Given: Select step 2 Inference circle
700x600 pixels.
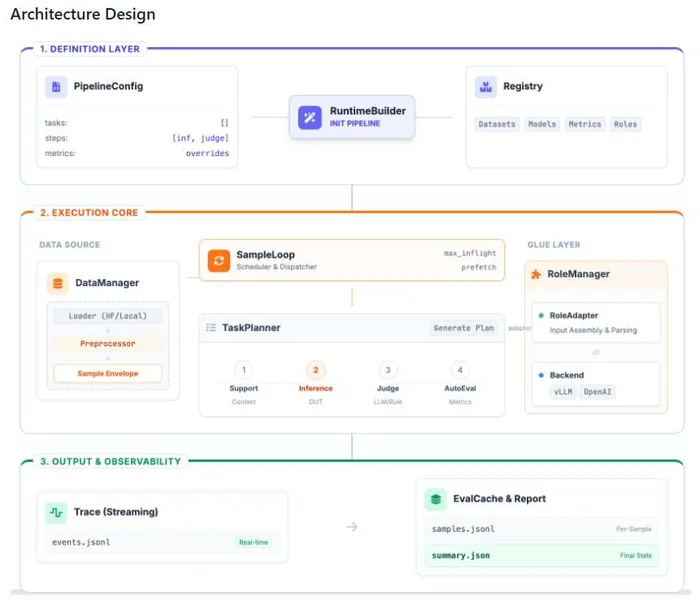Looking at the screenshot, I should tap(316, 370).
